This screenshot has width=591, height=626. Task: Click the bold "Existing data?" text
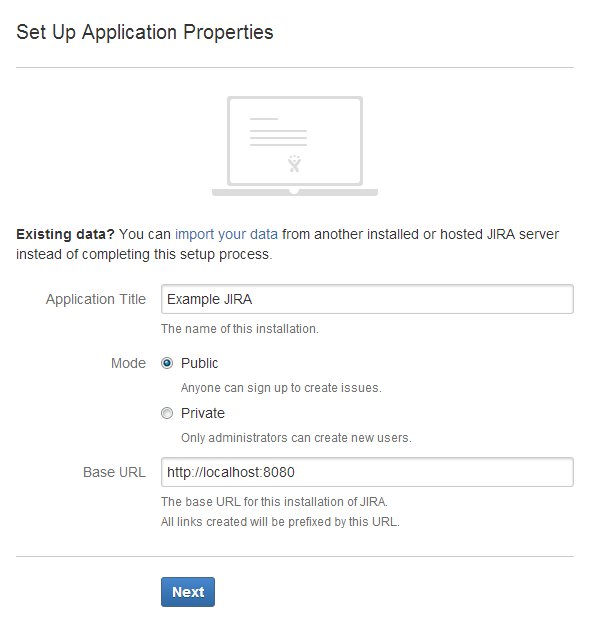tap(65, 234)
